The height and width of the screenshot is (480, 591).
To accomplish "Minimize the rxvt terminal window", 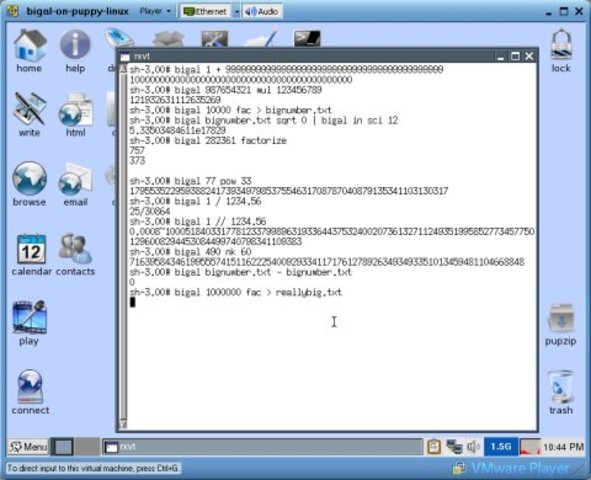I will pyautogui.click(x=500, y=57).
